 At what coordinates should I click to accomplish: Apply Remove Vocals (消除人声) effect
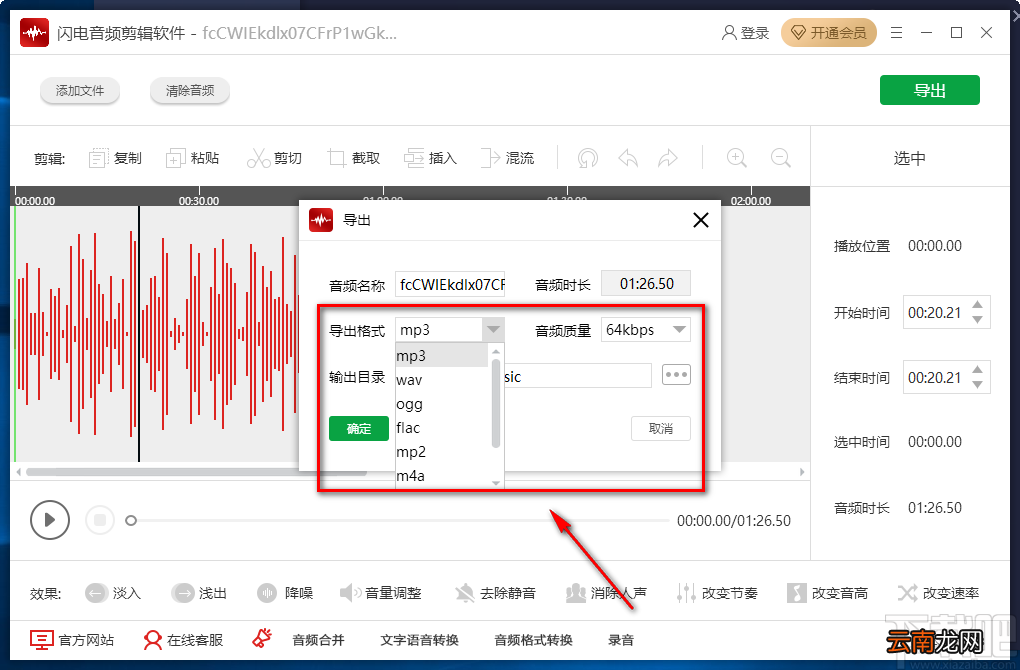point(606,593)
